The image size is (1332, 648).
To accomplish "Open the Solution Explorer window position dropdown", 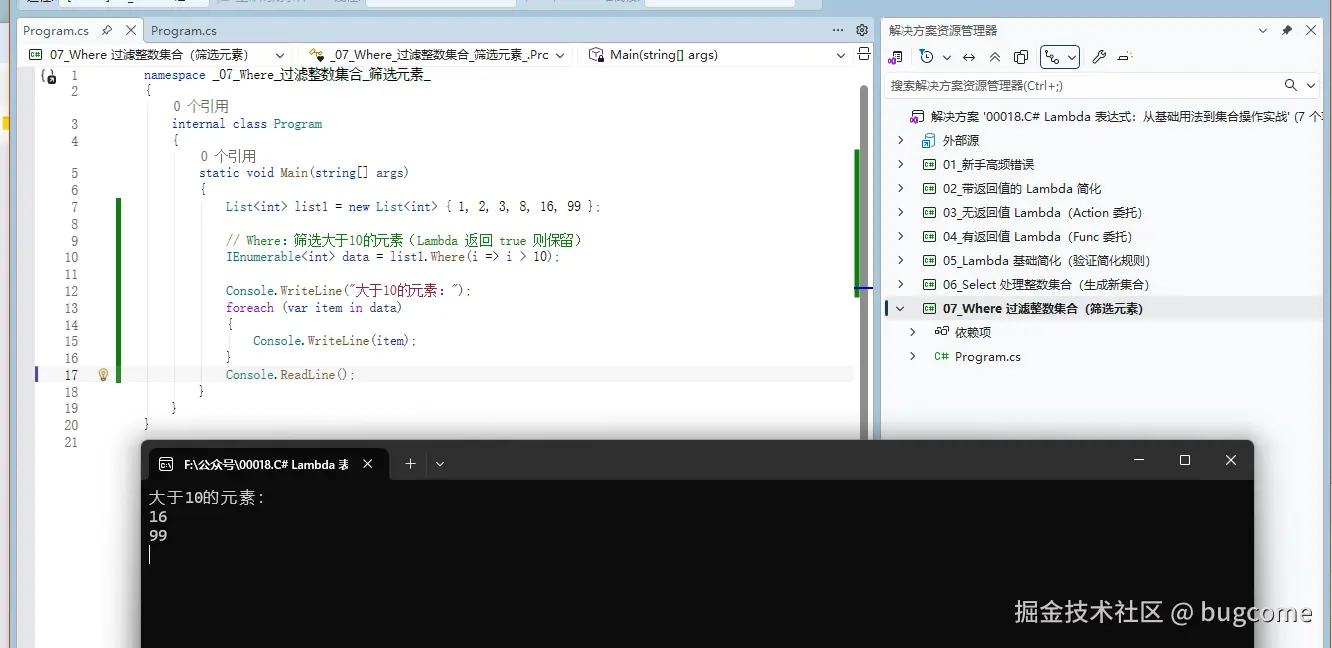I will tap(1265, 31).
